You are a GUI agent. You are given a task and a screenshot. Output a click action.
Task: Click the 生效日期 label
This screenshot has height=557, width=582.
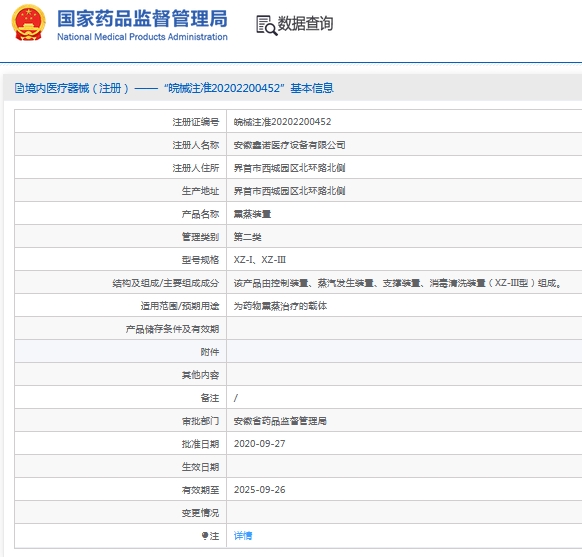pos(200,467)
